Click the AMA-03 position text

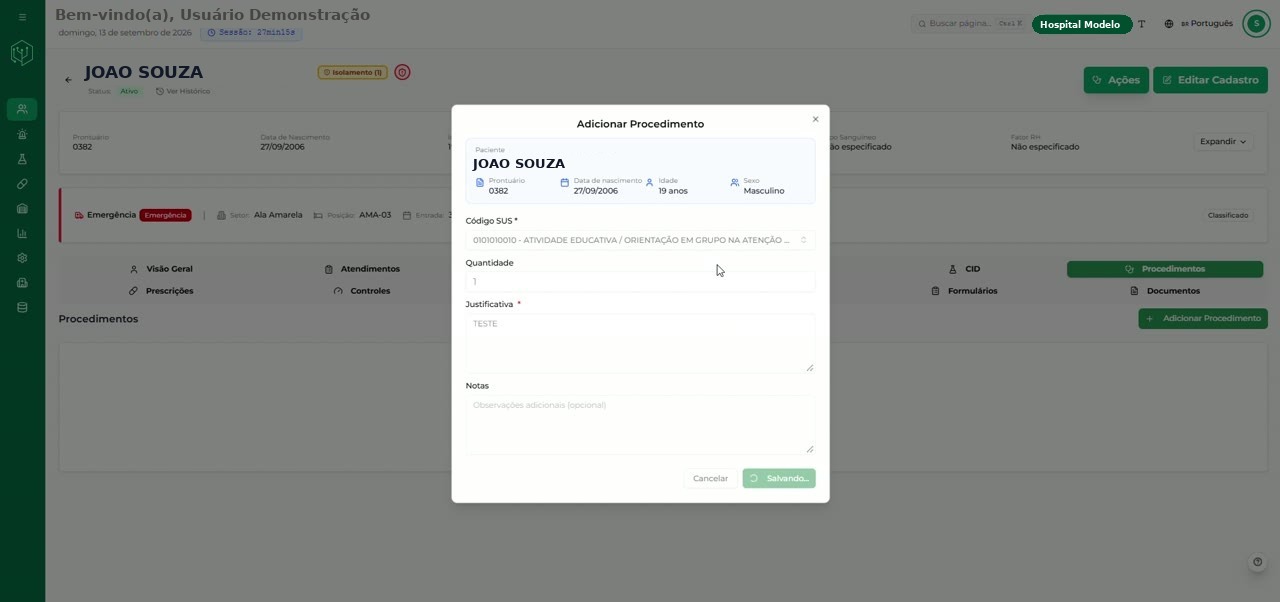(x=375, y=215)
